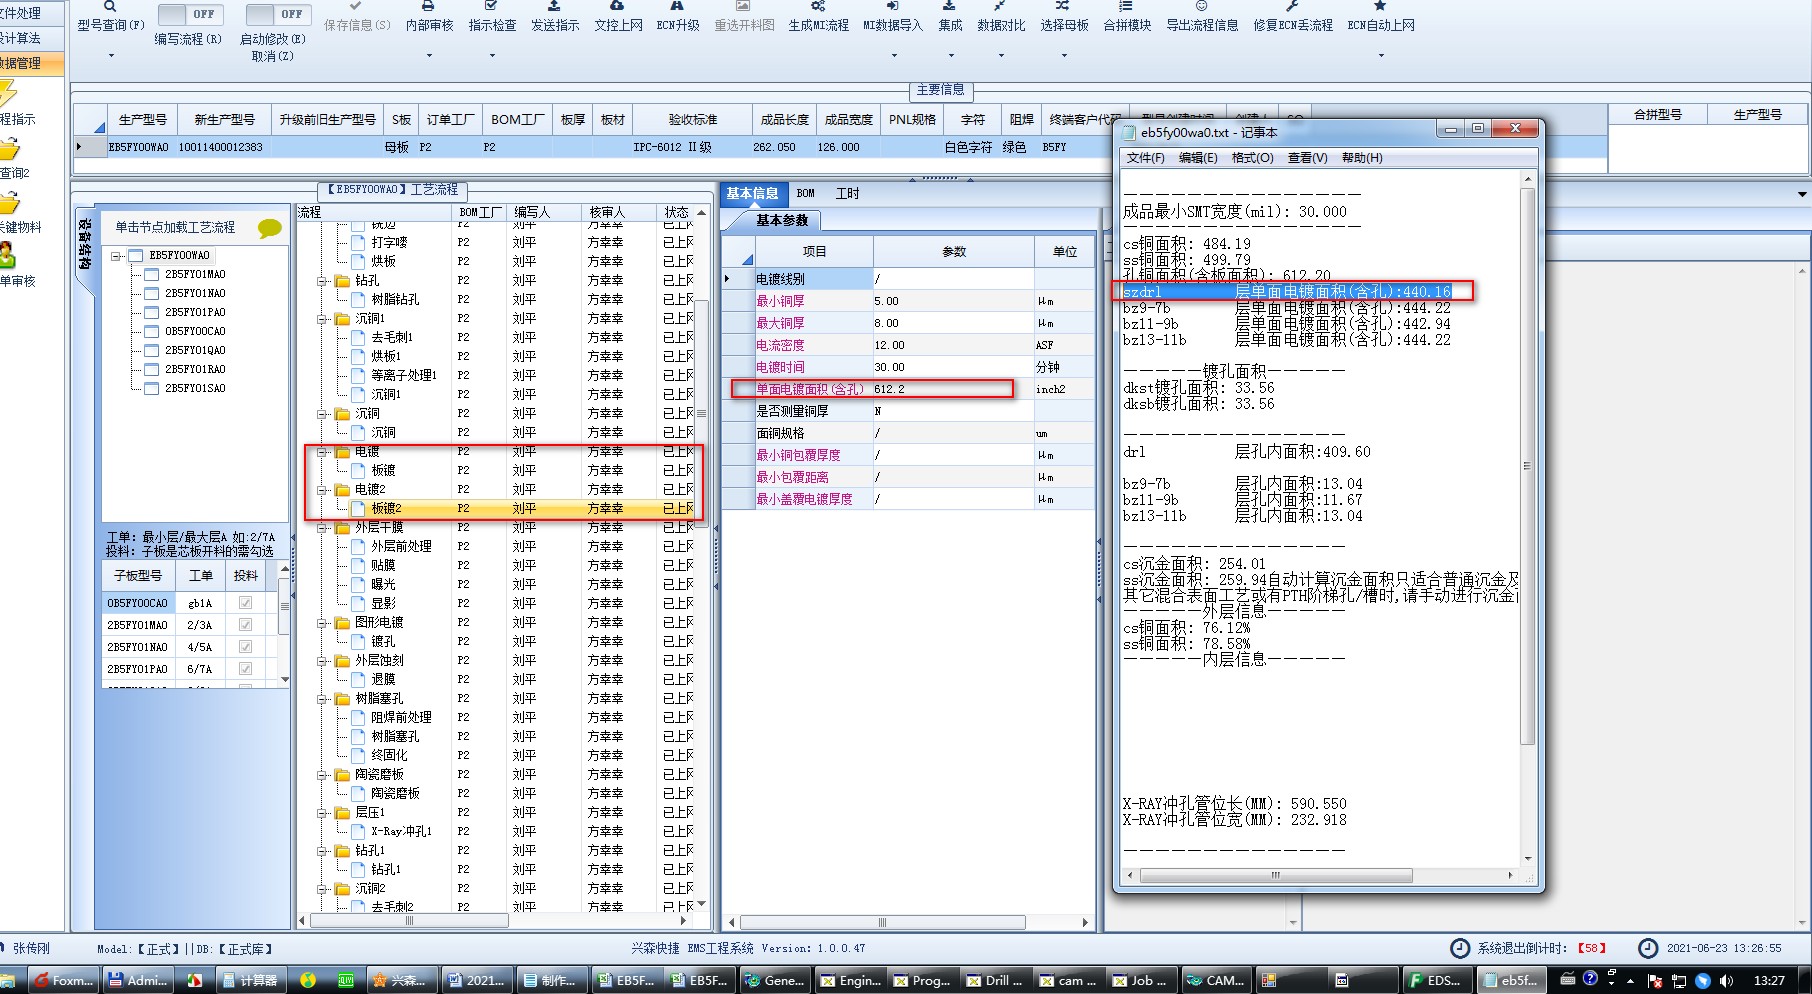Toggle 投料 checkbox for 2B5FY01NA0 row
The width and height of the screenshot is (1812, 994).
pos(245,647)
